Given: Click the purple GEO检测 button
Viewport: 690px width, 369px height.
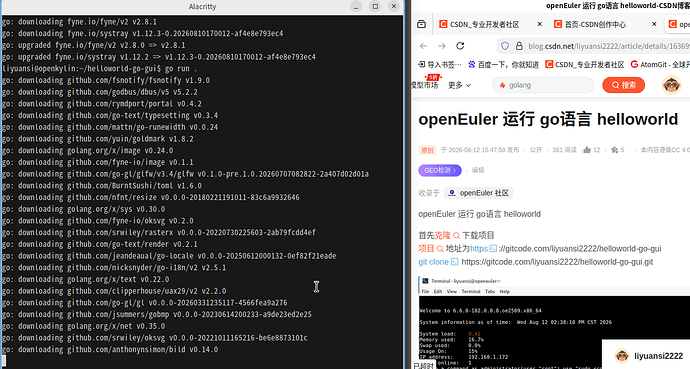Looking at the screenshot, I should [x=440, y=170].
